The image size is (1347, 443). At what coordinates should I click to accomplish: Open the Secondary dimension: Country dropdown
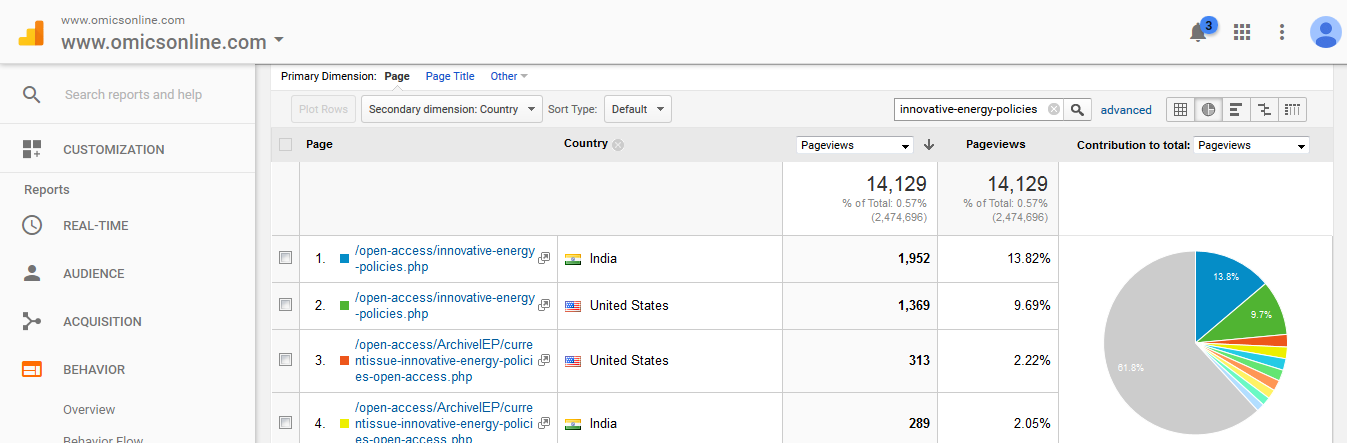coord(452,109)
